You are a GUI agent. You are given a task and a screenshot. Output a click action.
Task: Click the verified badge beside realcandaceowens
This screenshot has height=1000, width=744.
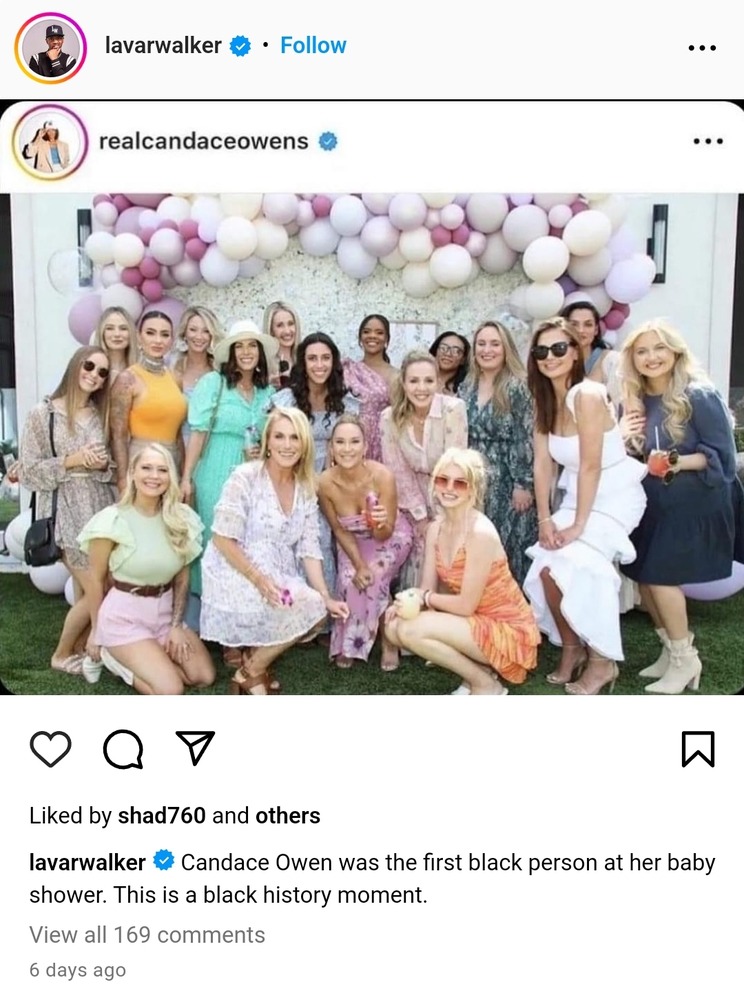[328, 141]
